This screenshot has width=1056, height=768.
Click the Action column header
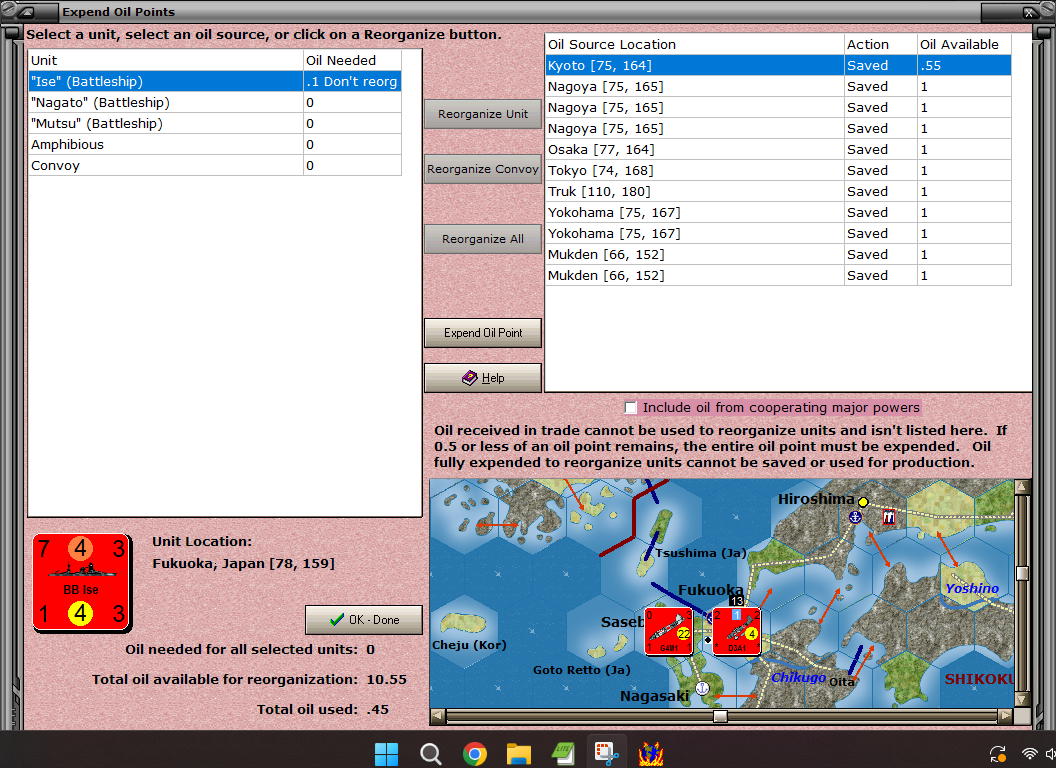(x=880, y=44)
